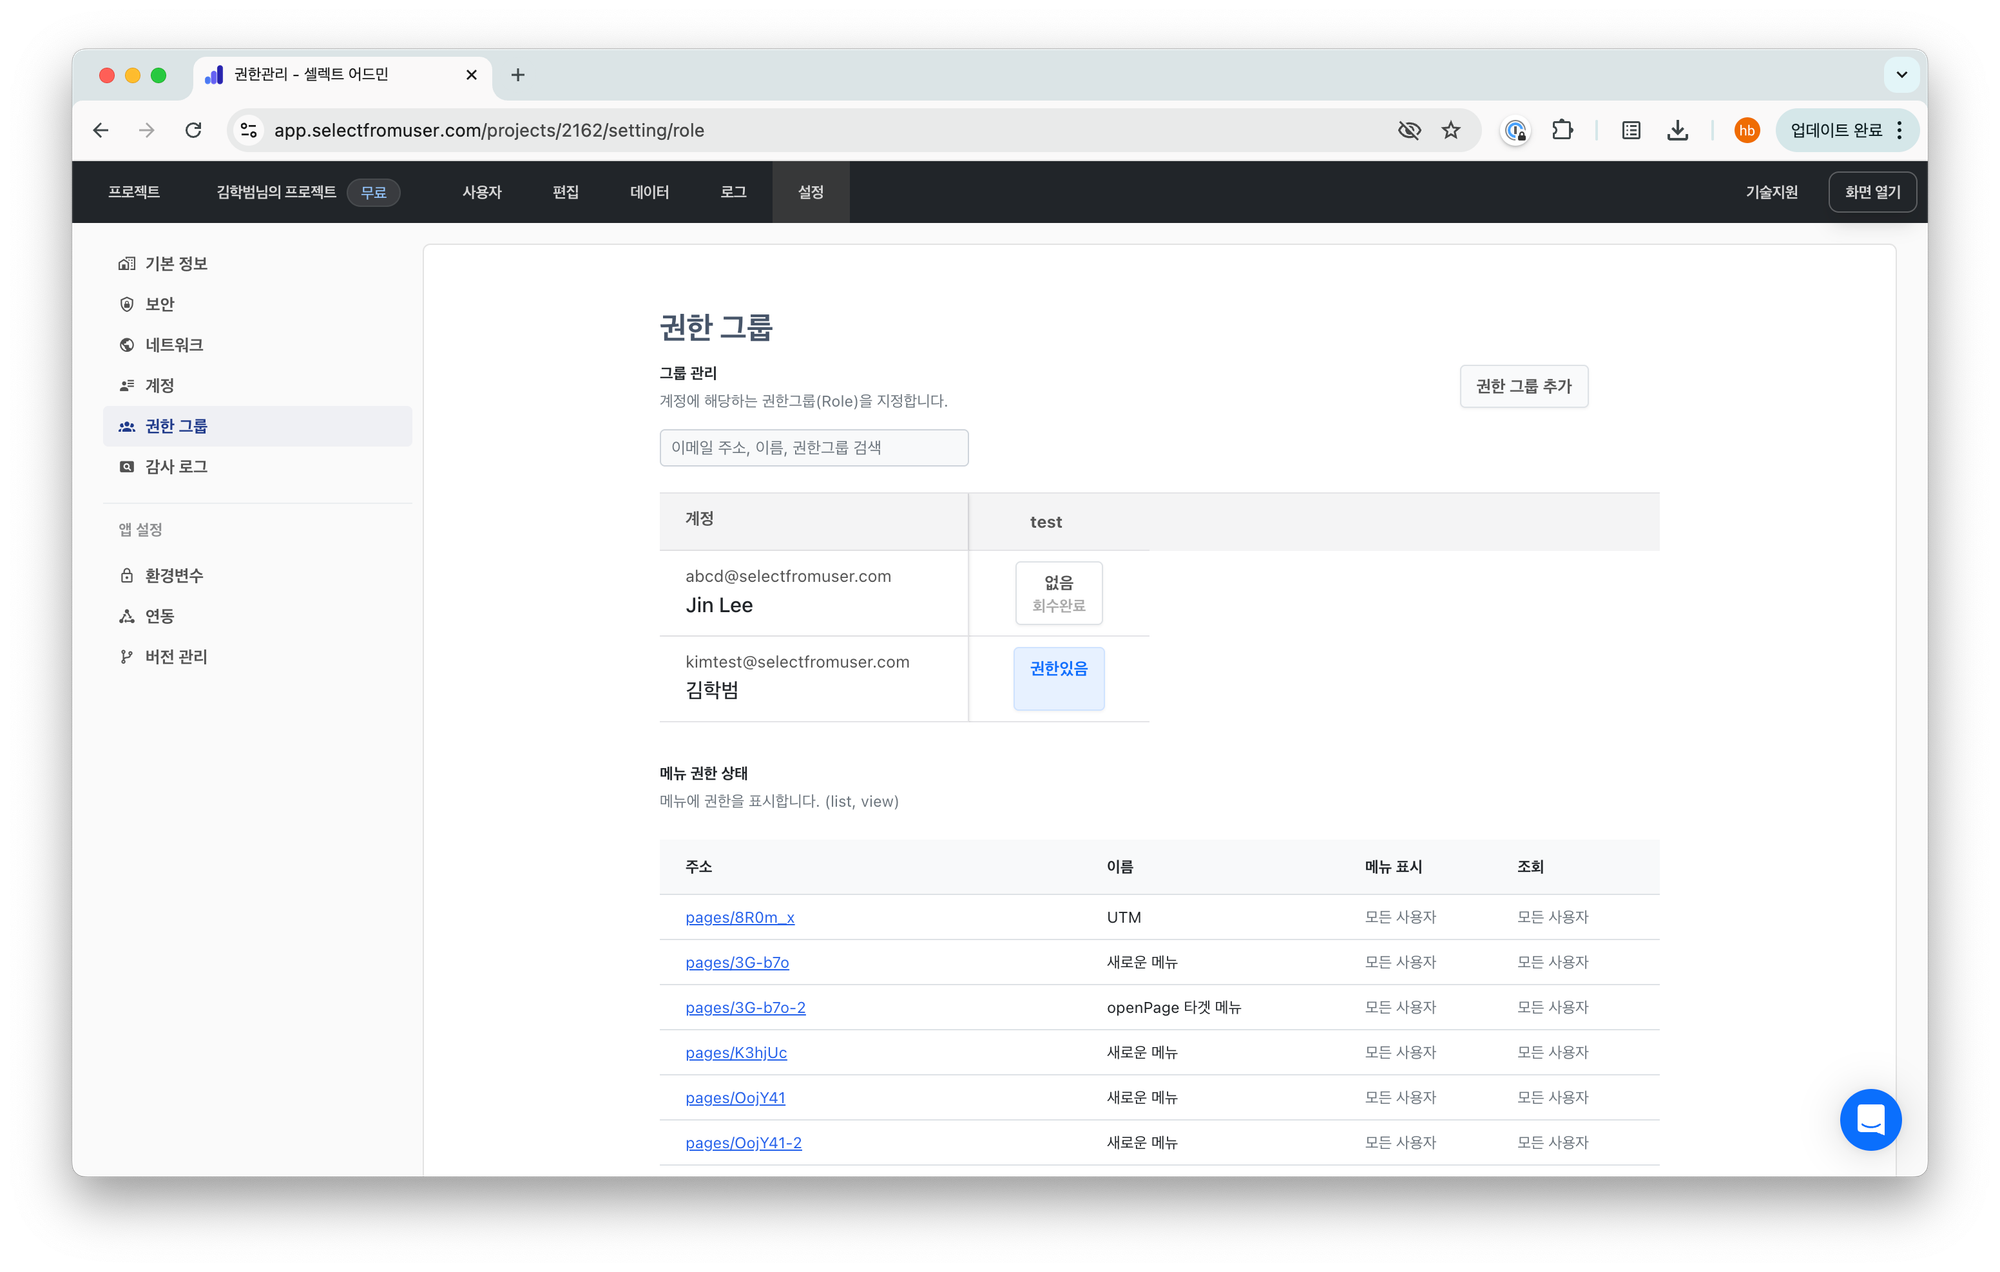Open the chat support bubble icon
The width and height of the screenshot is (2000, 1272).
1870,1119
